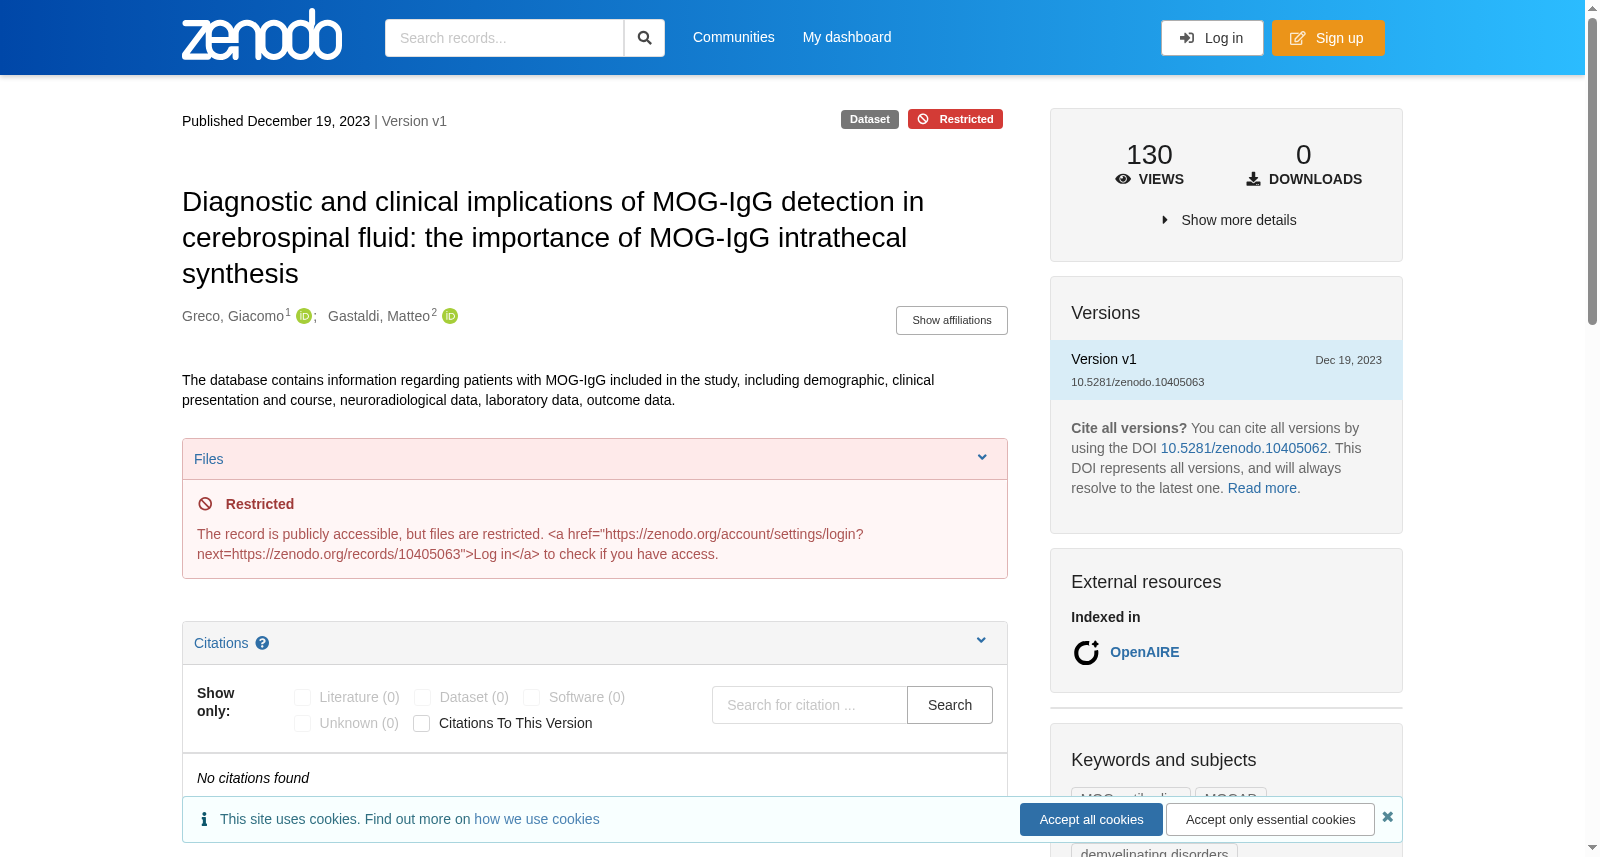Open the Communities menu item
1600x857 pixels.
[734, 37]
